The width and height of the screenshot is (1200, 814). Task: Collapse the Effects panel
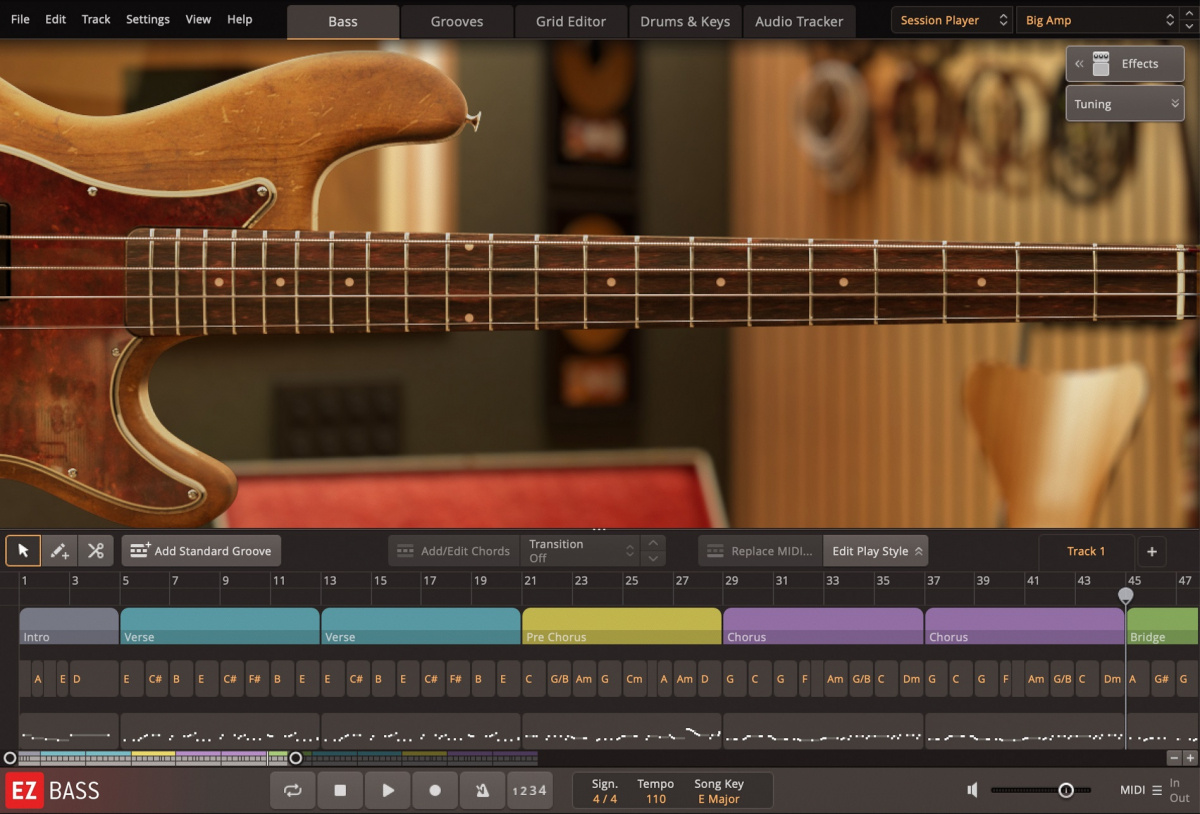click(1079, 63)
